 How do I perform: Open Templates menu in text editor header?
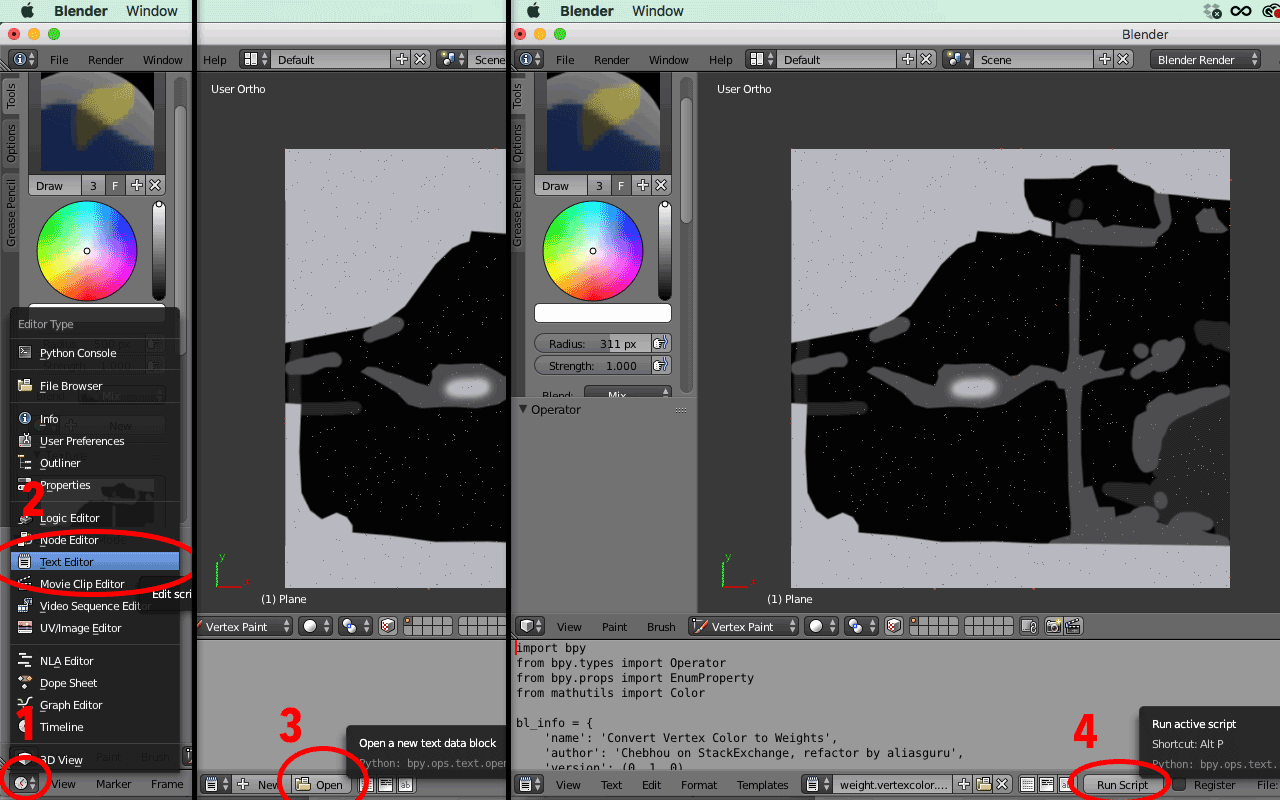tap(762, 785)
